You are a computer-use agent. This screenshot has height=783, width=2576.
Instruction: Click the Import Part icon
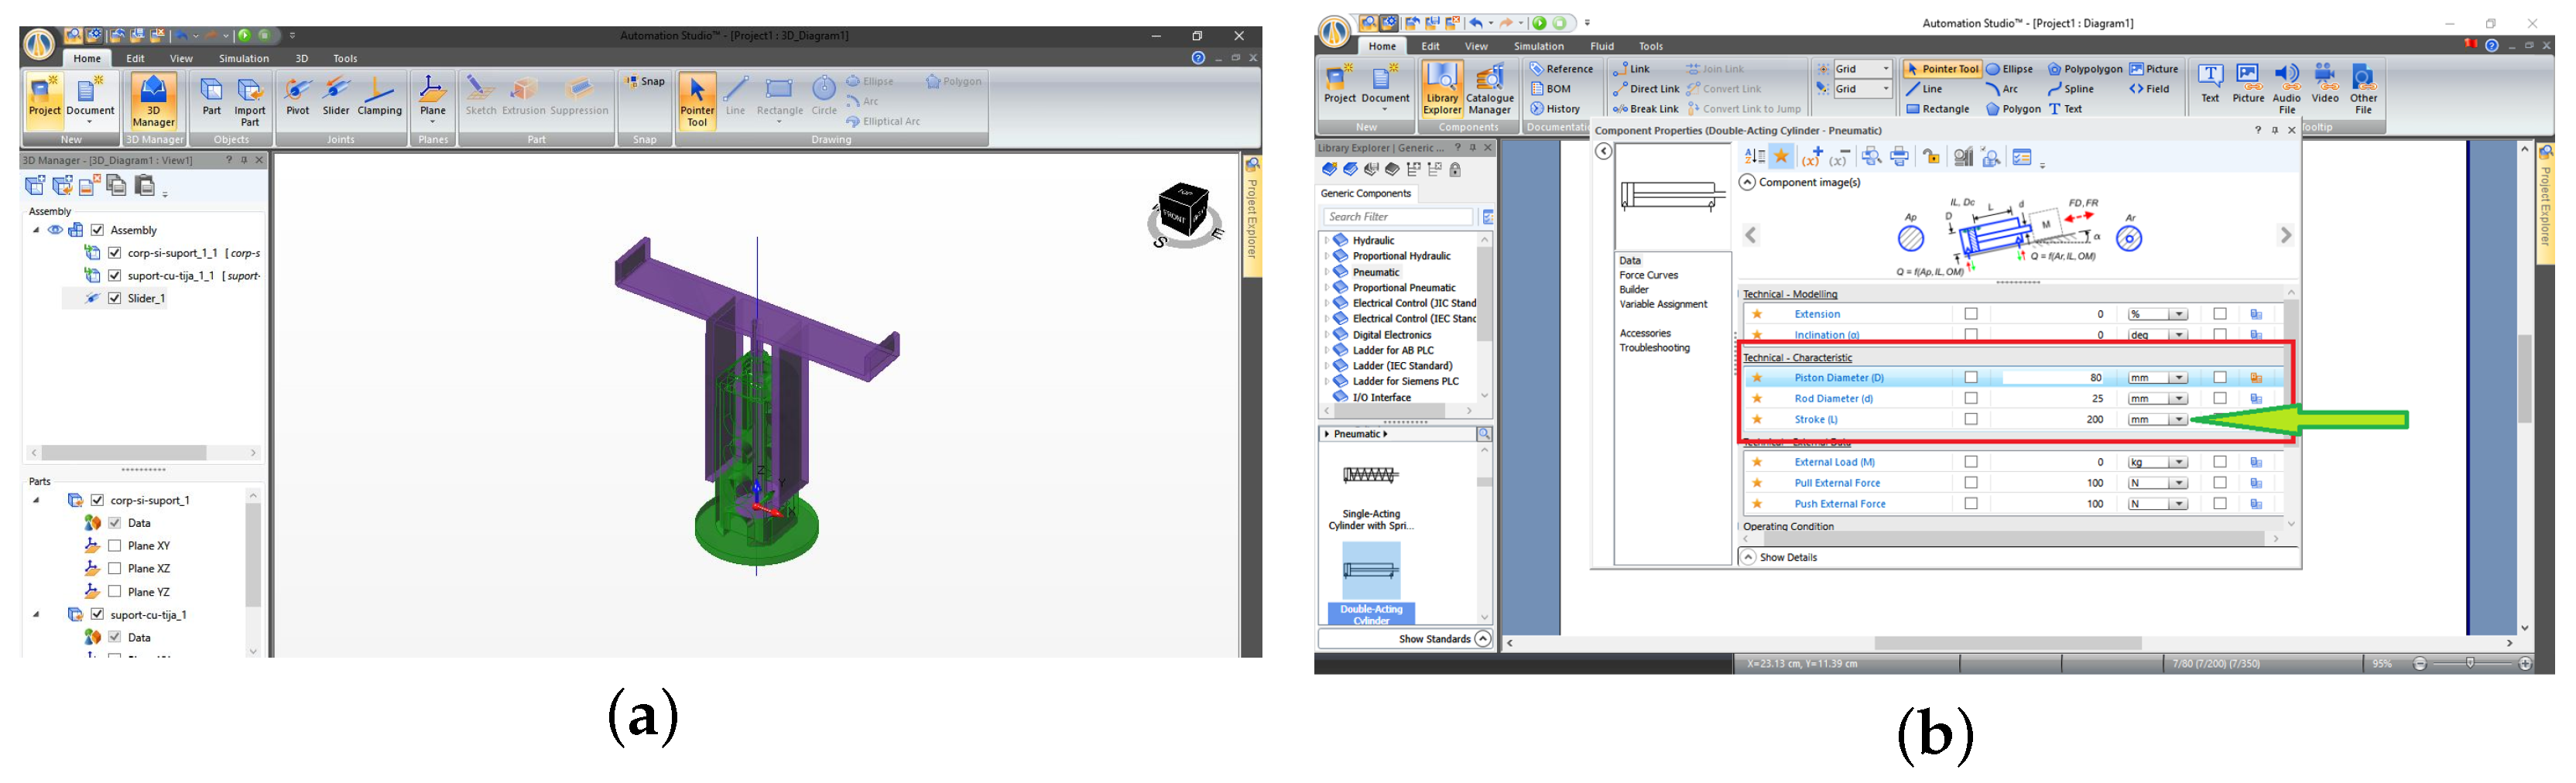(x=250, y=100)
